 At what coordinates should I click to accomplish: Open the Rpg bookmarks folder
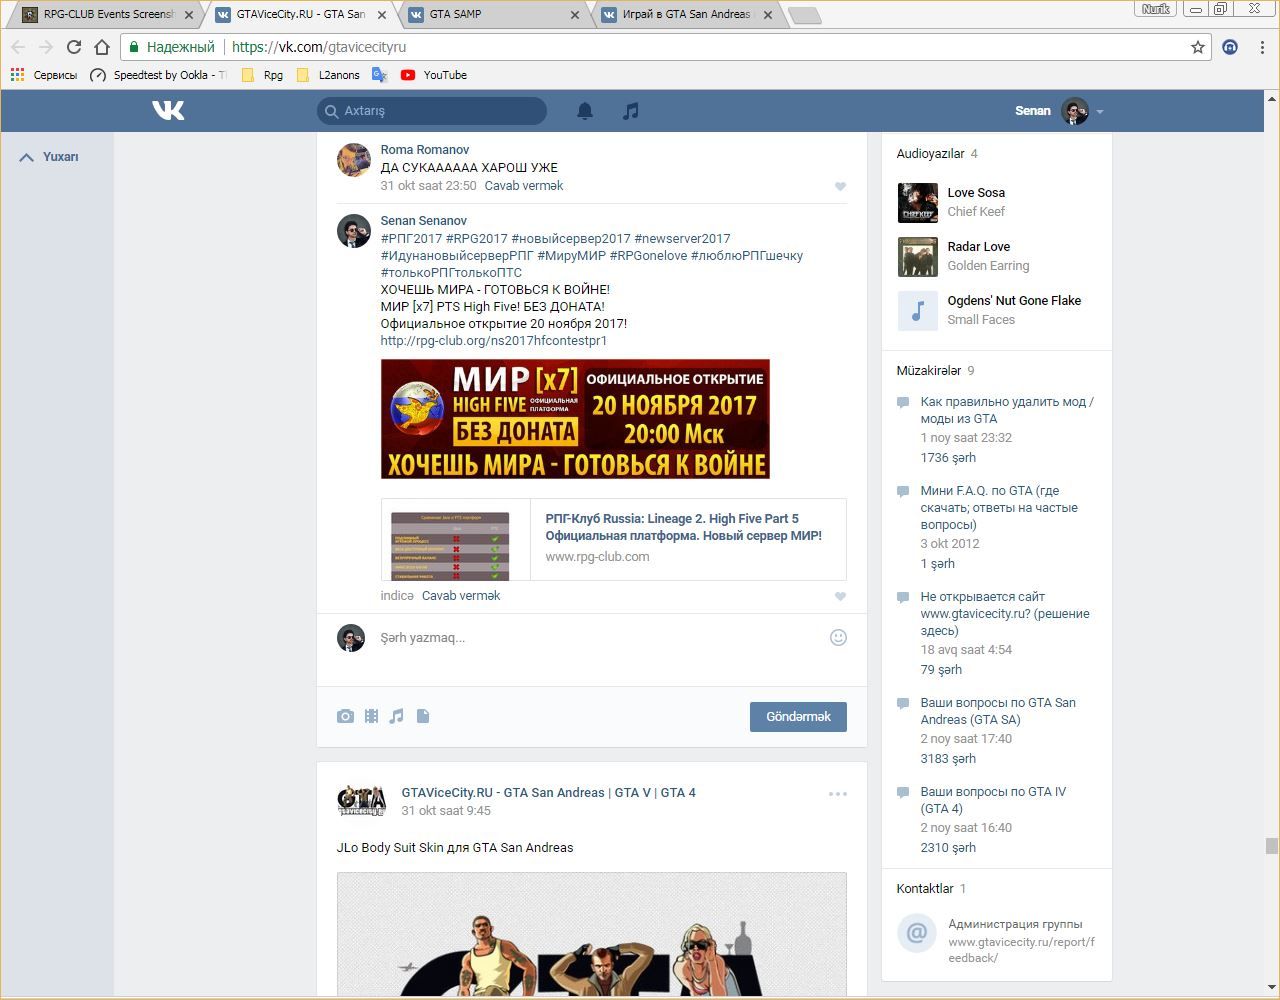pos(263,75)
